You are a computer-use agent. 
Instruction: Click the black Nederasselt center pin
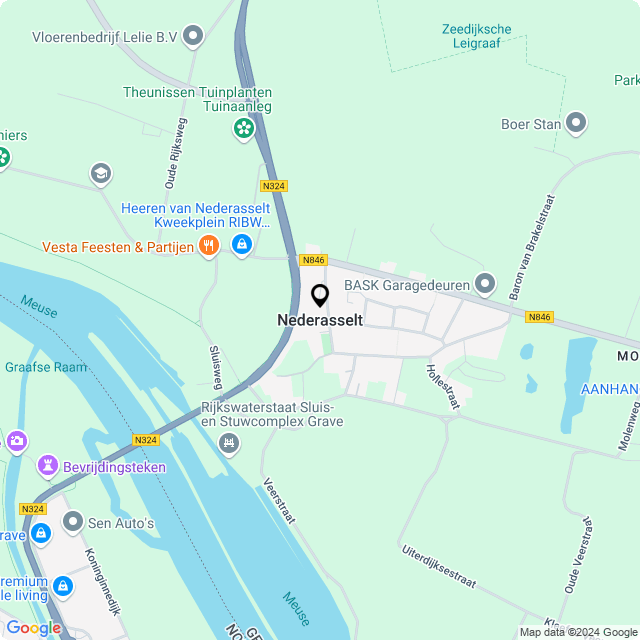(320, 296)
